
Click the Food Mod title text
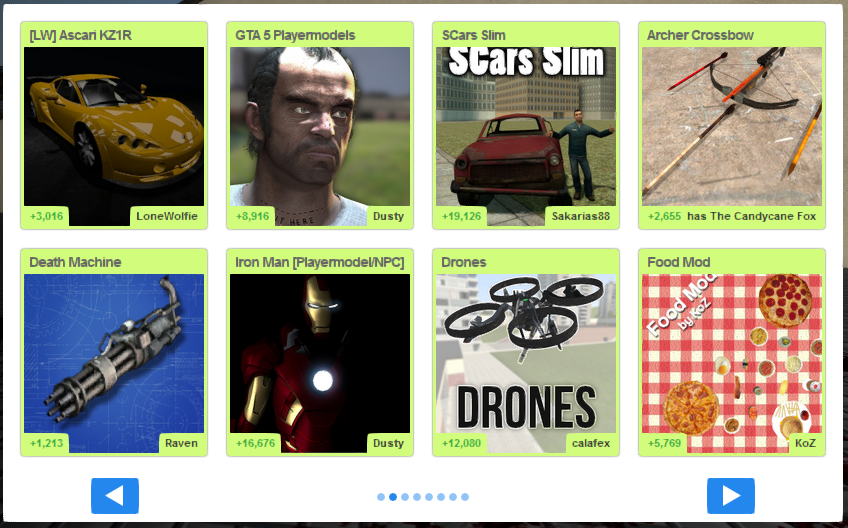(x=678, y=262)
